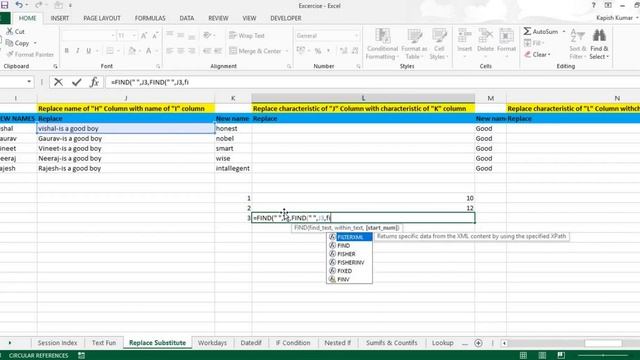Switch to Normal view icon in status bar

tap(523, 356)
